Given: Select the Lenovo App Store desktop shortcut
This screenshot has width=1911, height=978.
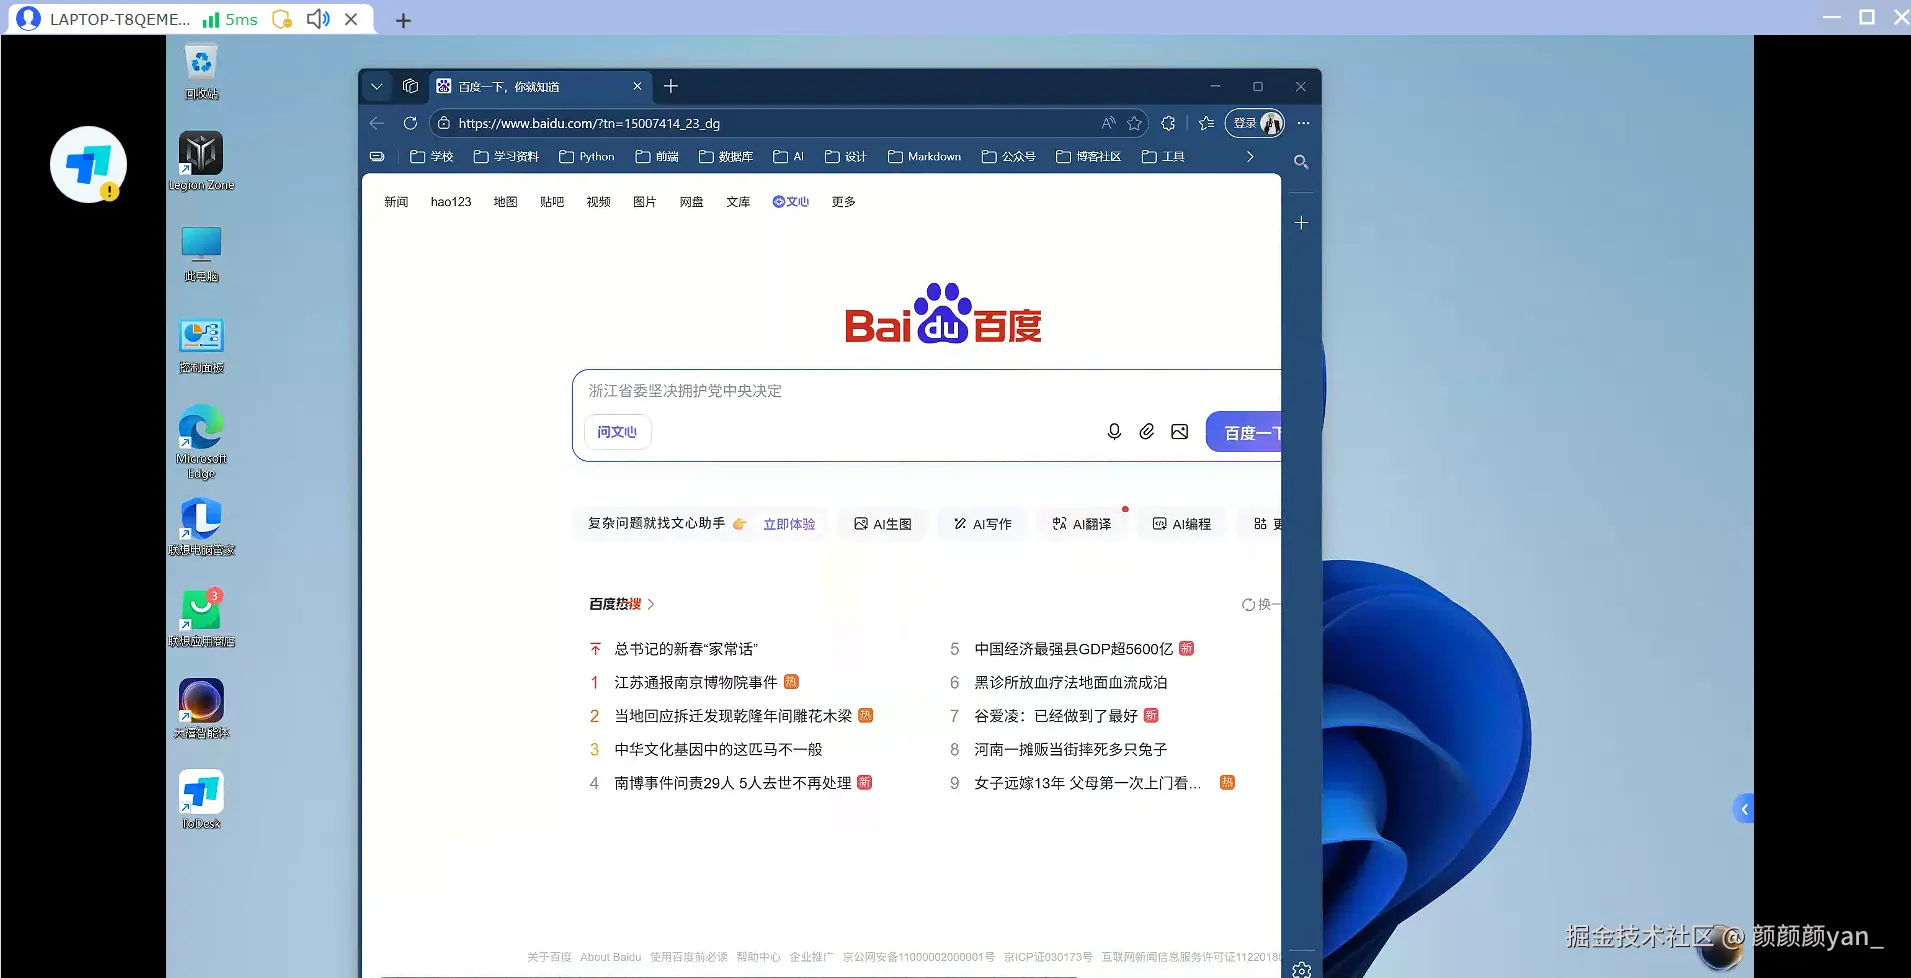Looking at the screenshot, I should tap(201, 618).
